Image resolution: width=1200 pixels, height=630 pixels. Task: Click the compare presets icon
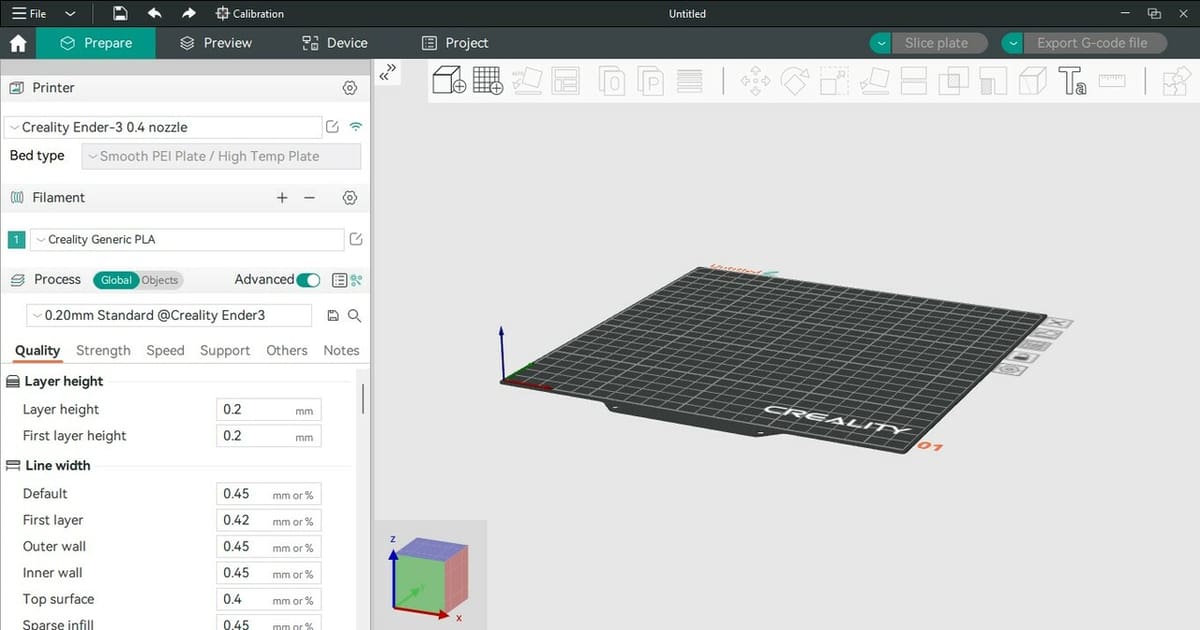click(x=356, y=280)
